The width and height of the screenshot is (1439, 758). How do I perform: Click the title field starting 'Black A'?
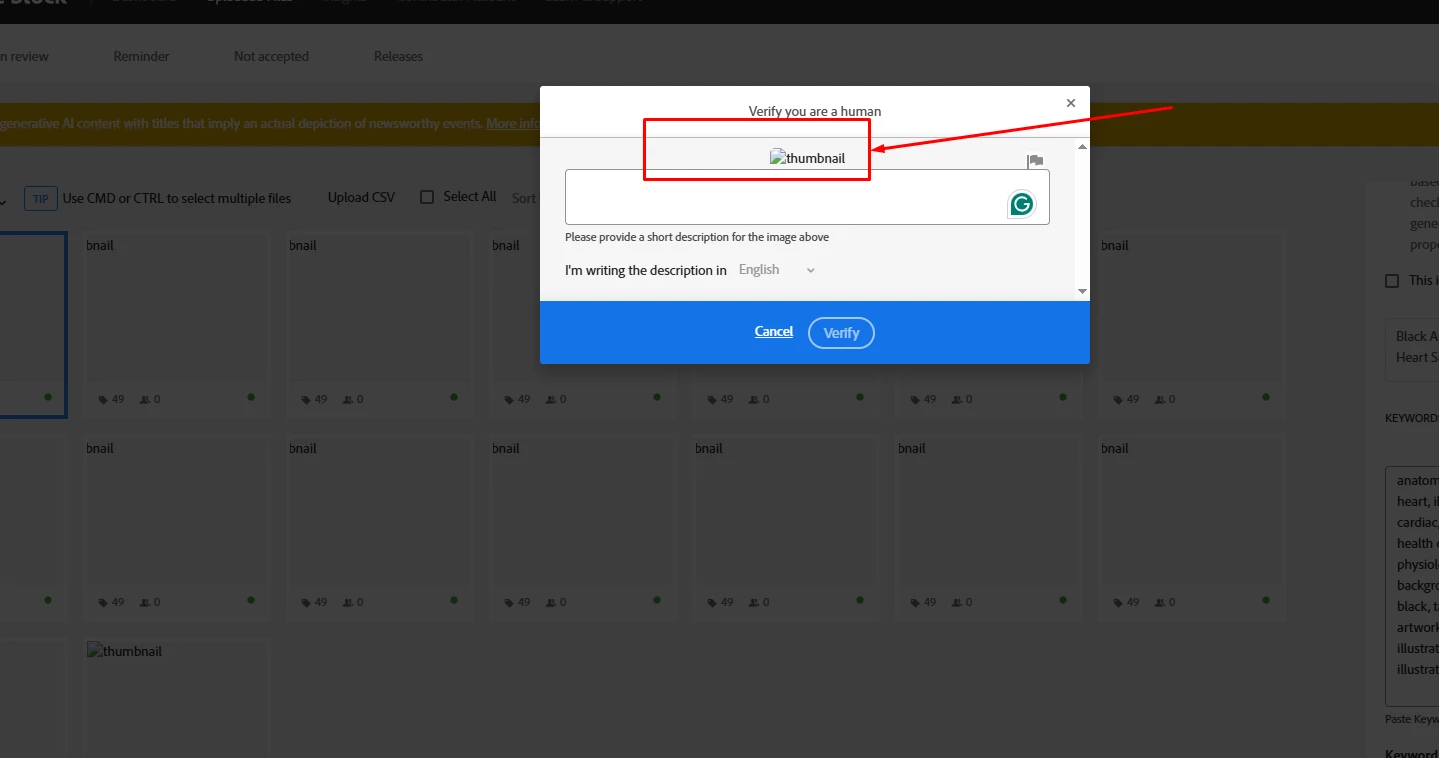pos(1412,350)
